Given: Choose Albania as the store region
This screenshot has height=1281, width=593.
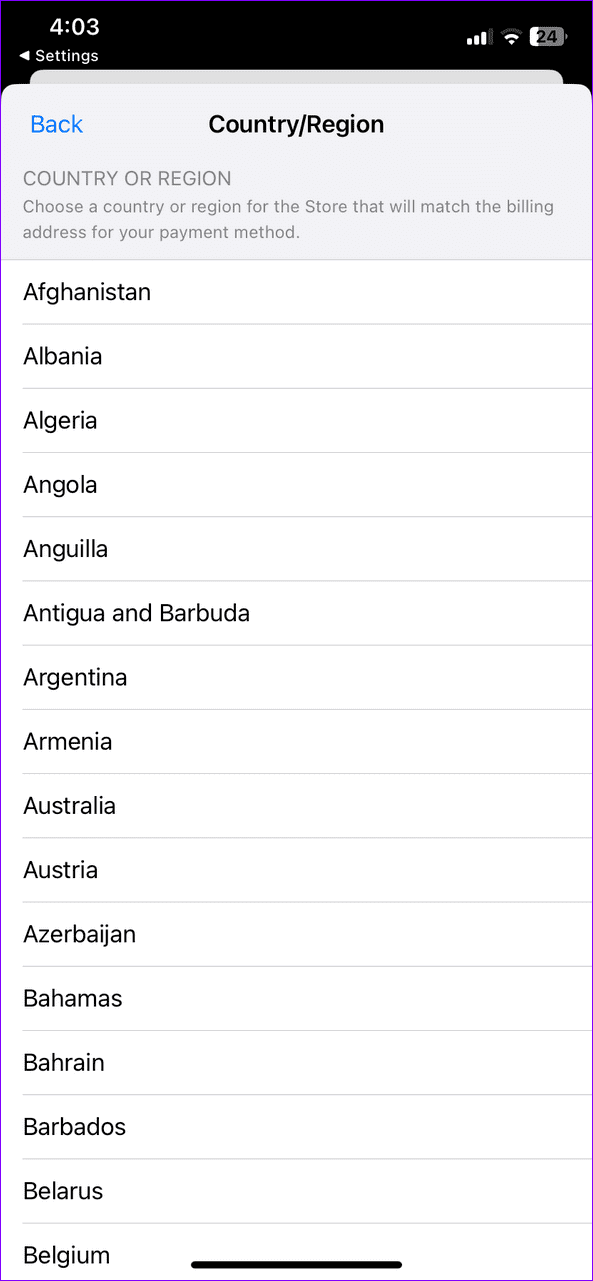Looking at the screenshot, I should (x=62, y=356).
